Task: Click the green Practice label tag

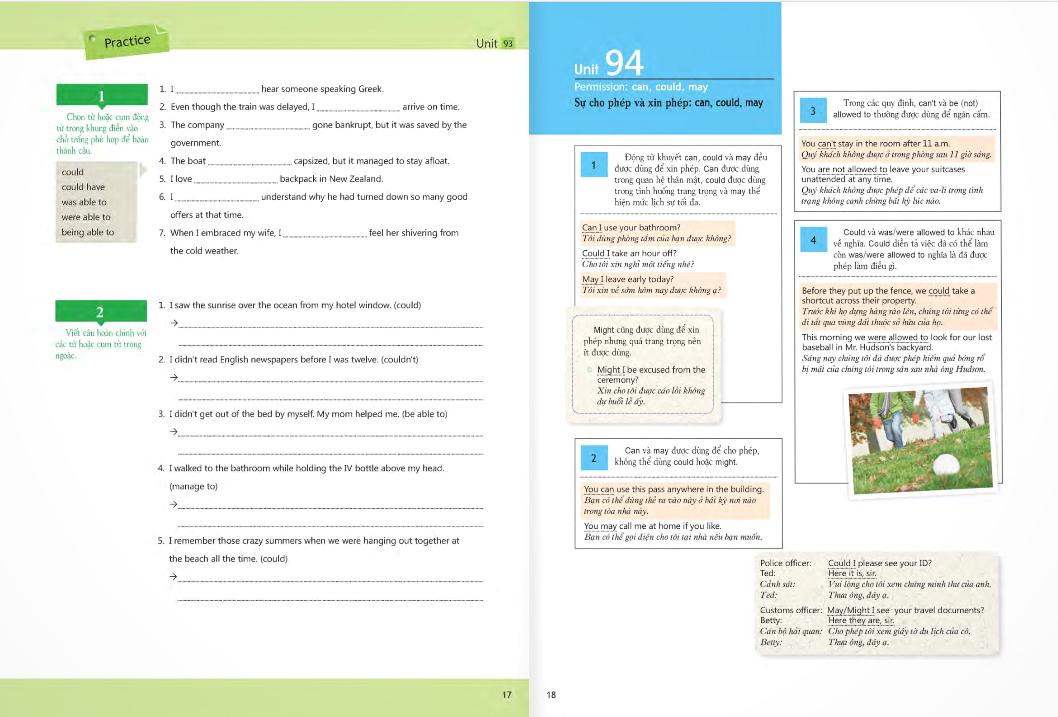Action: [x=127, y=41]
